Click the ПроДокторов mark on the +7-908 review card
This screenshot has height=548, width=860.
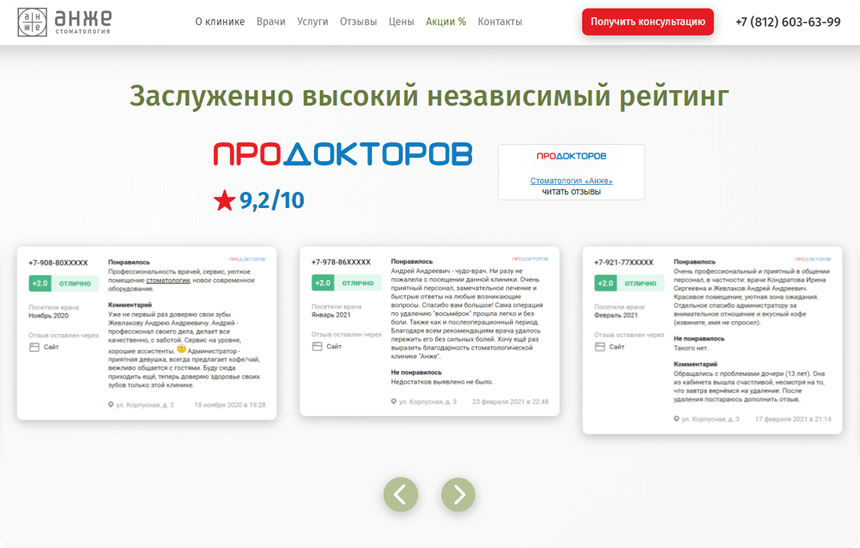tap(247, 259)
